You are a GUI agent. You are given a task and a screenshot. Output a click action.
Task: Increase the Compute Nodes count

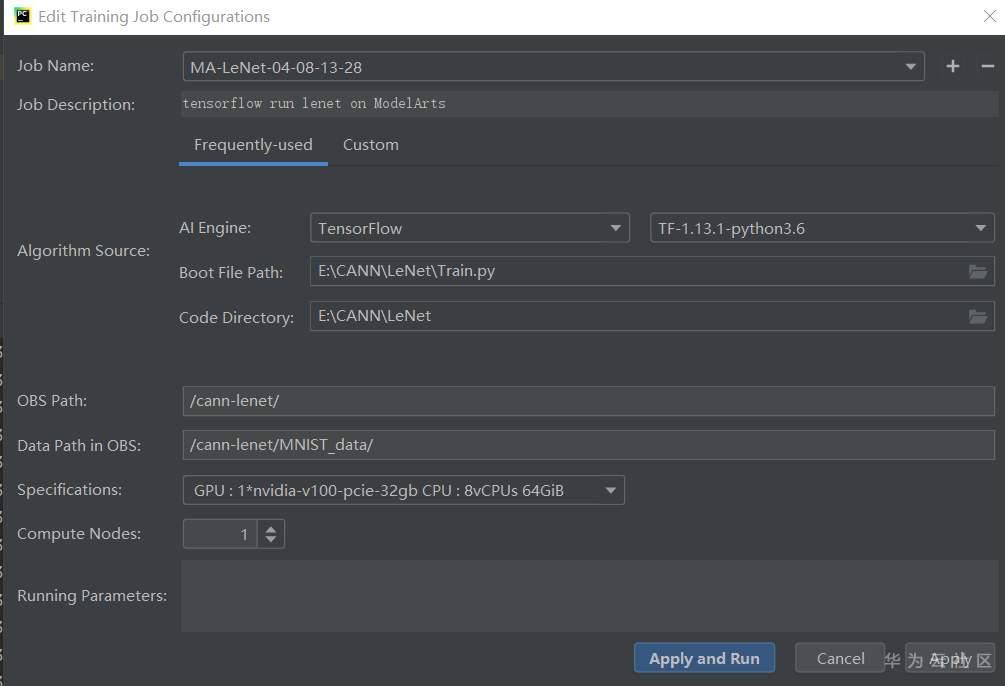pyautogui.click(x=271, y=527)
